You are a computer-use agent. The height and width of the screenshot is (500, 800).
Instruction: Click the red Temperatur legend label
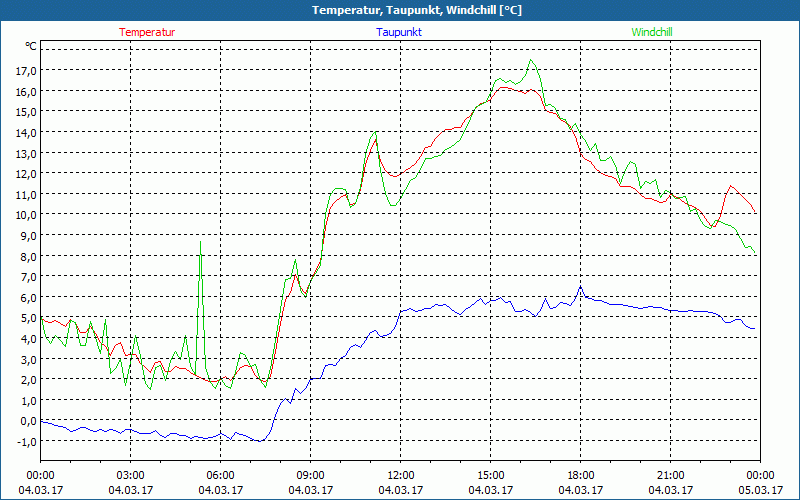coord(147,32)
